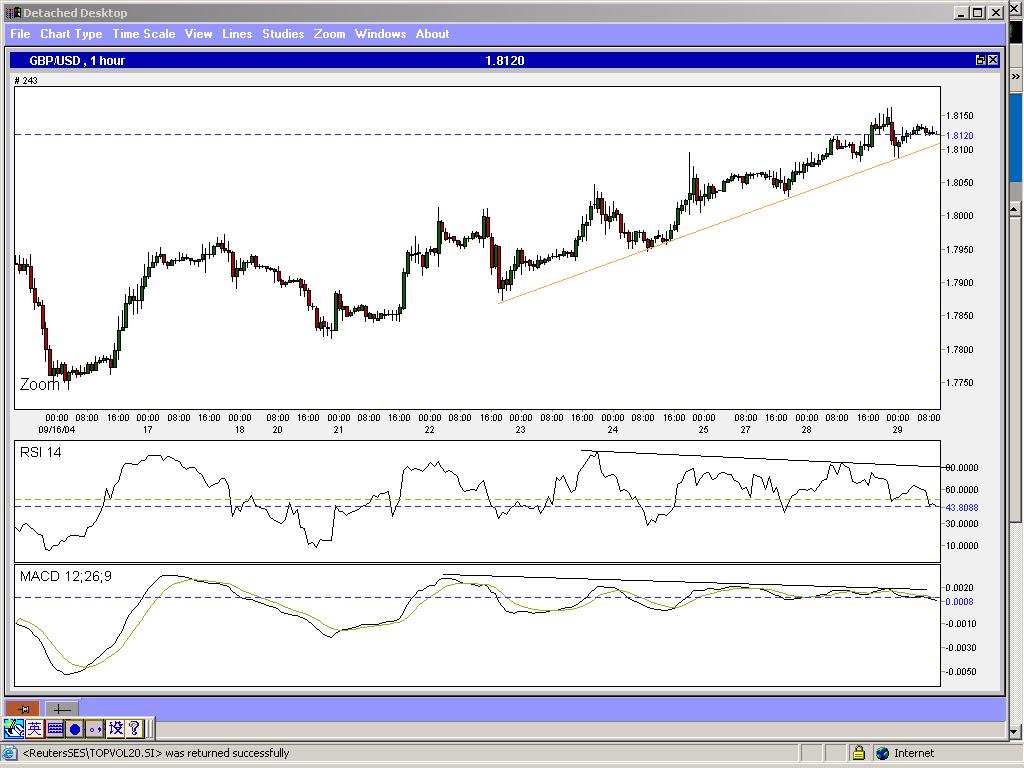Open IME help question mark icon
The height and width of the screenshot is (768, 1024).
click(134, 728)
